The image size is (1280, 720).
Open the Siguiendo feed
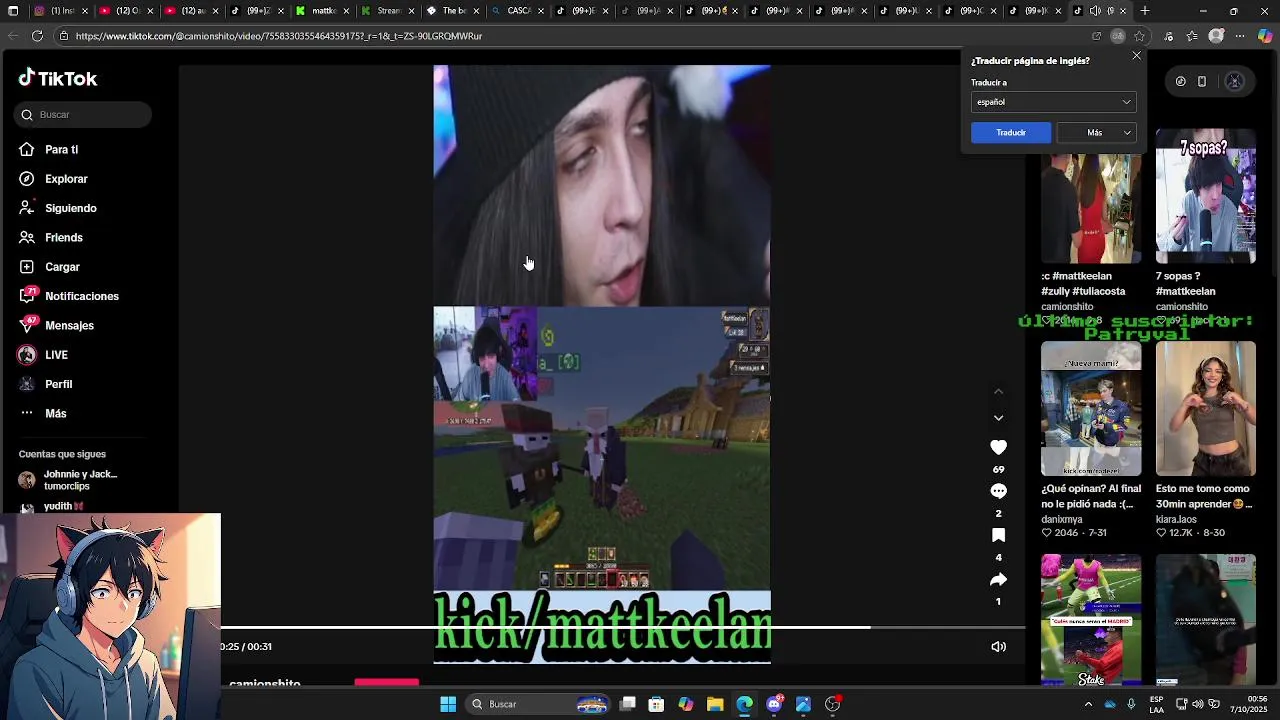70,208
